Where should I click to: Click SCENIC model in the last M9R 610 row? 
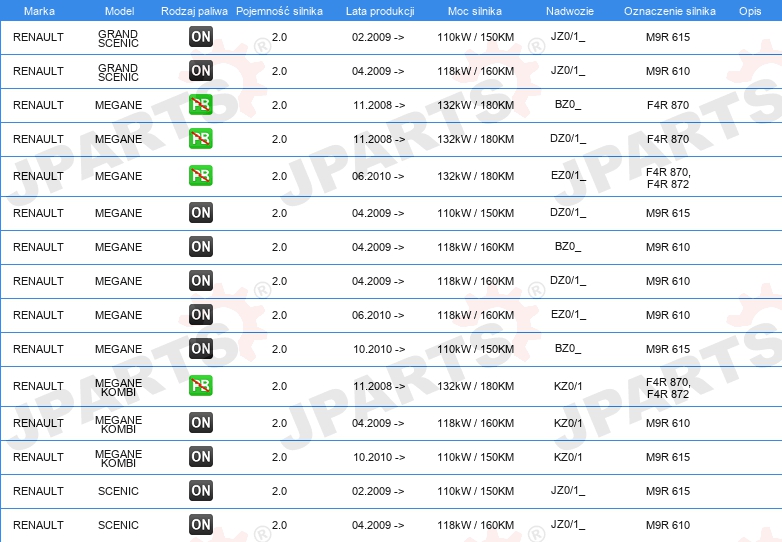pos(118,525)
